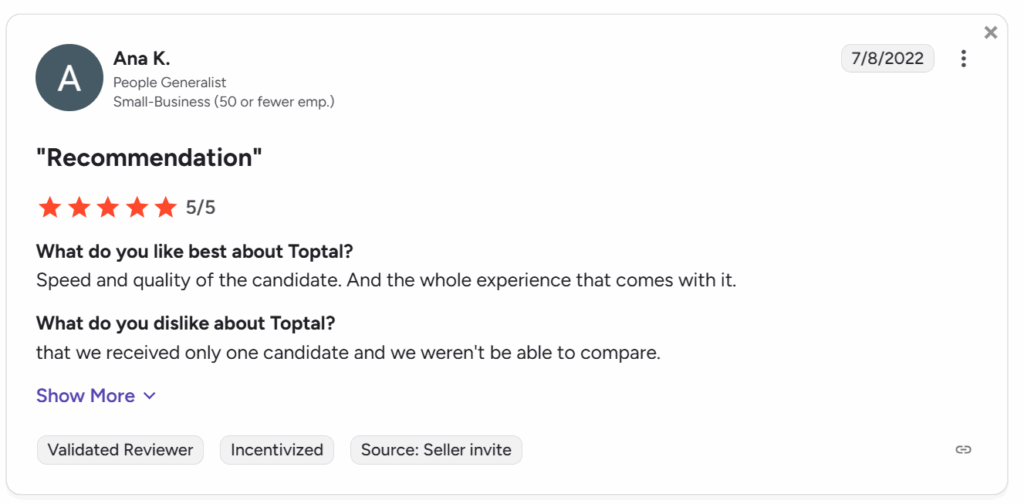Click the first red rating star
This screenshot has width=1024, height=504.
tap(50, 208)
